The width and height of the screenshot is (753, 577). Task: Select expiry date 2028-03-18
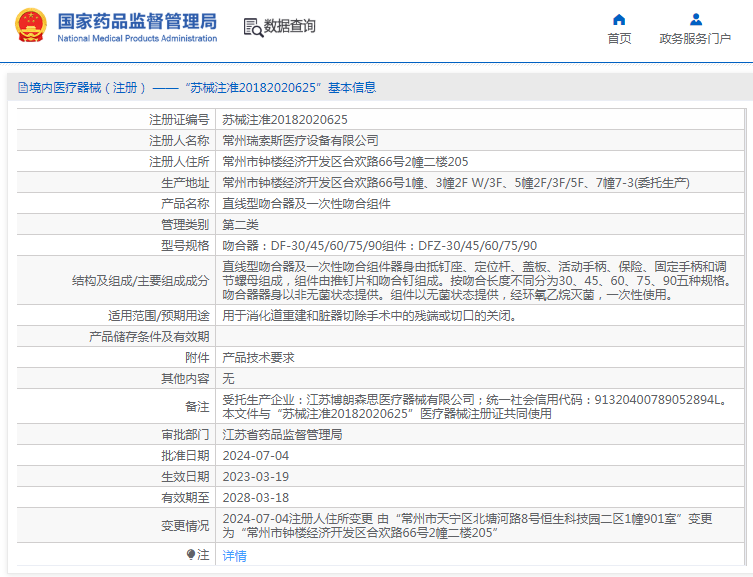tap(255, 498)
